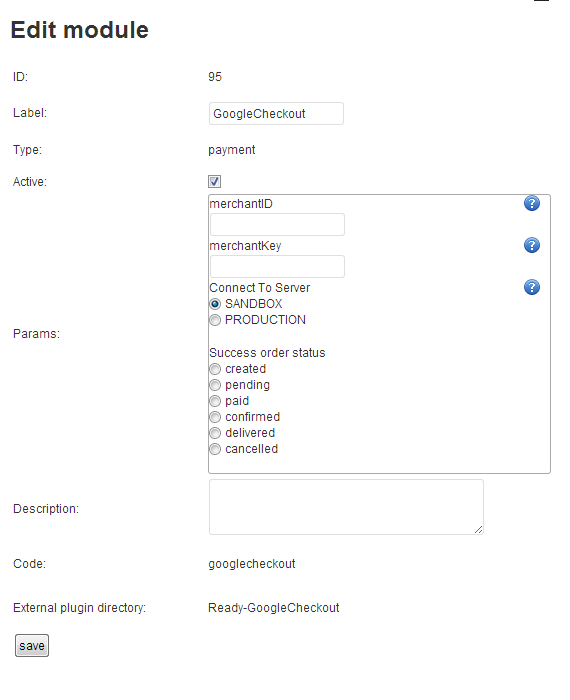Focus the merchantID text field
The image size is (570, 700).
click(277, 225)
